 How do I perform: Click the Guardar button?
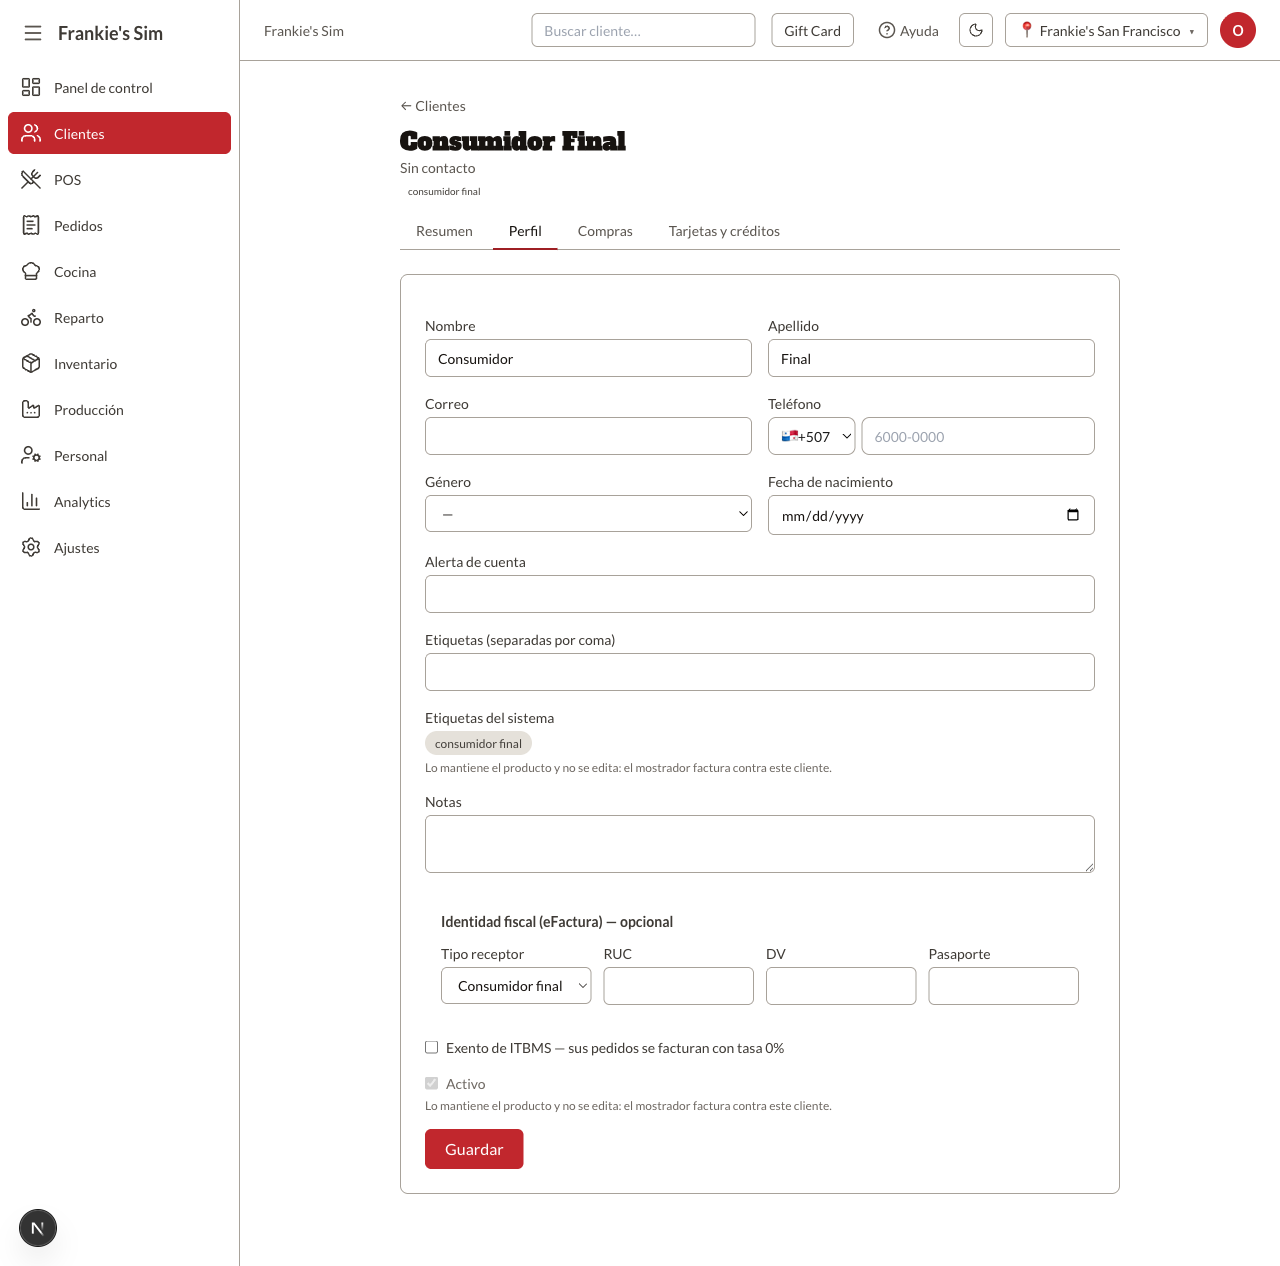[x=474, y=1149]
